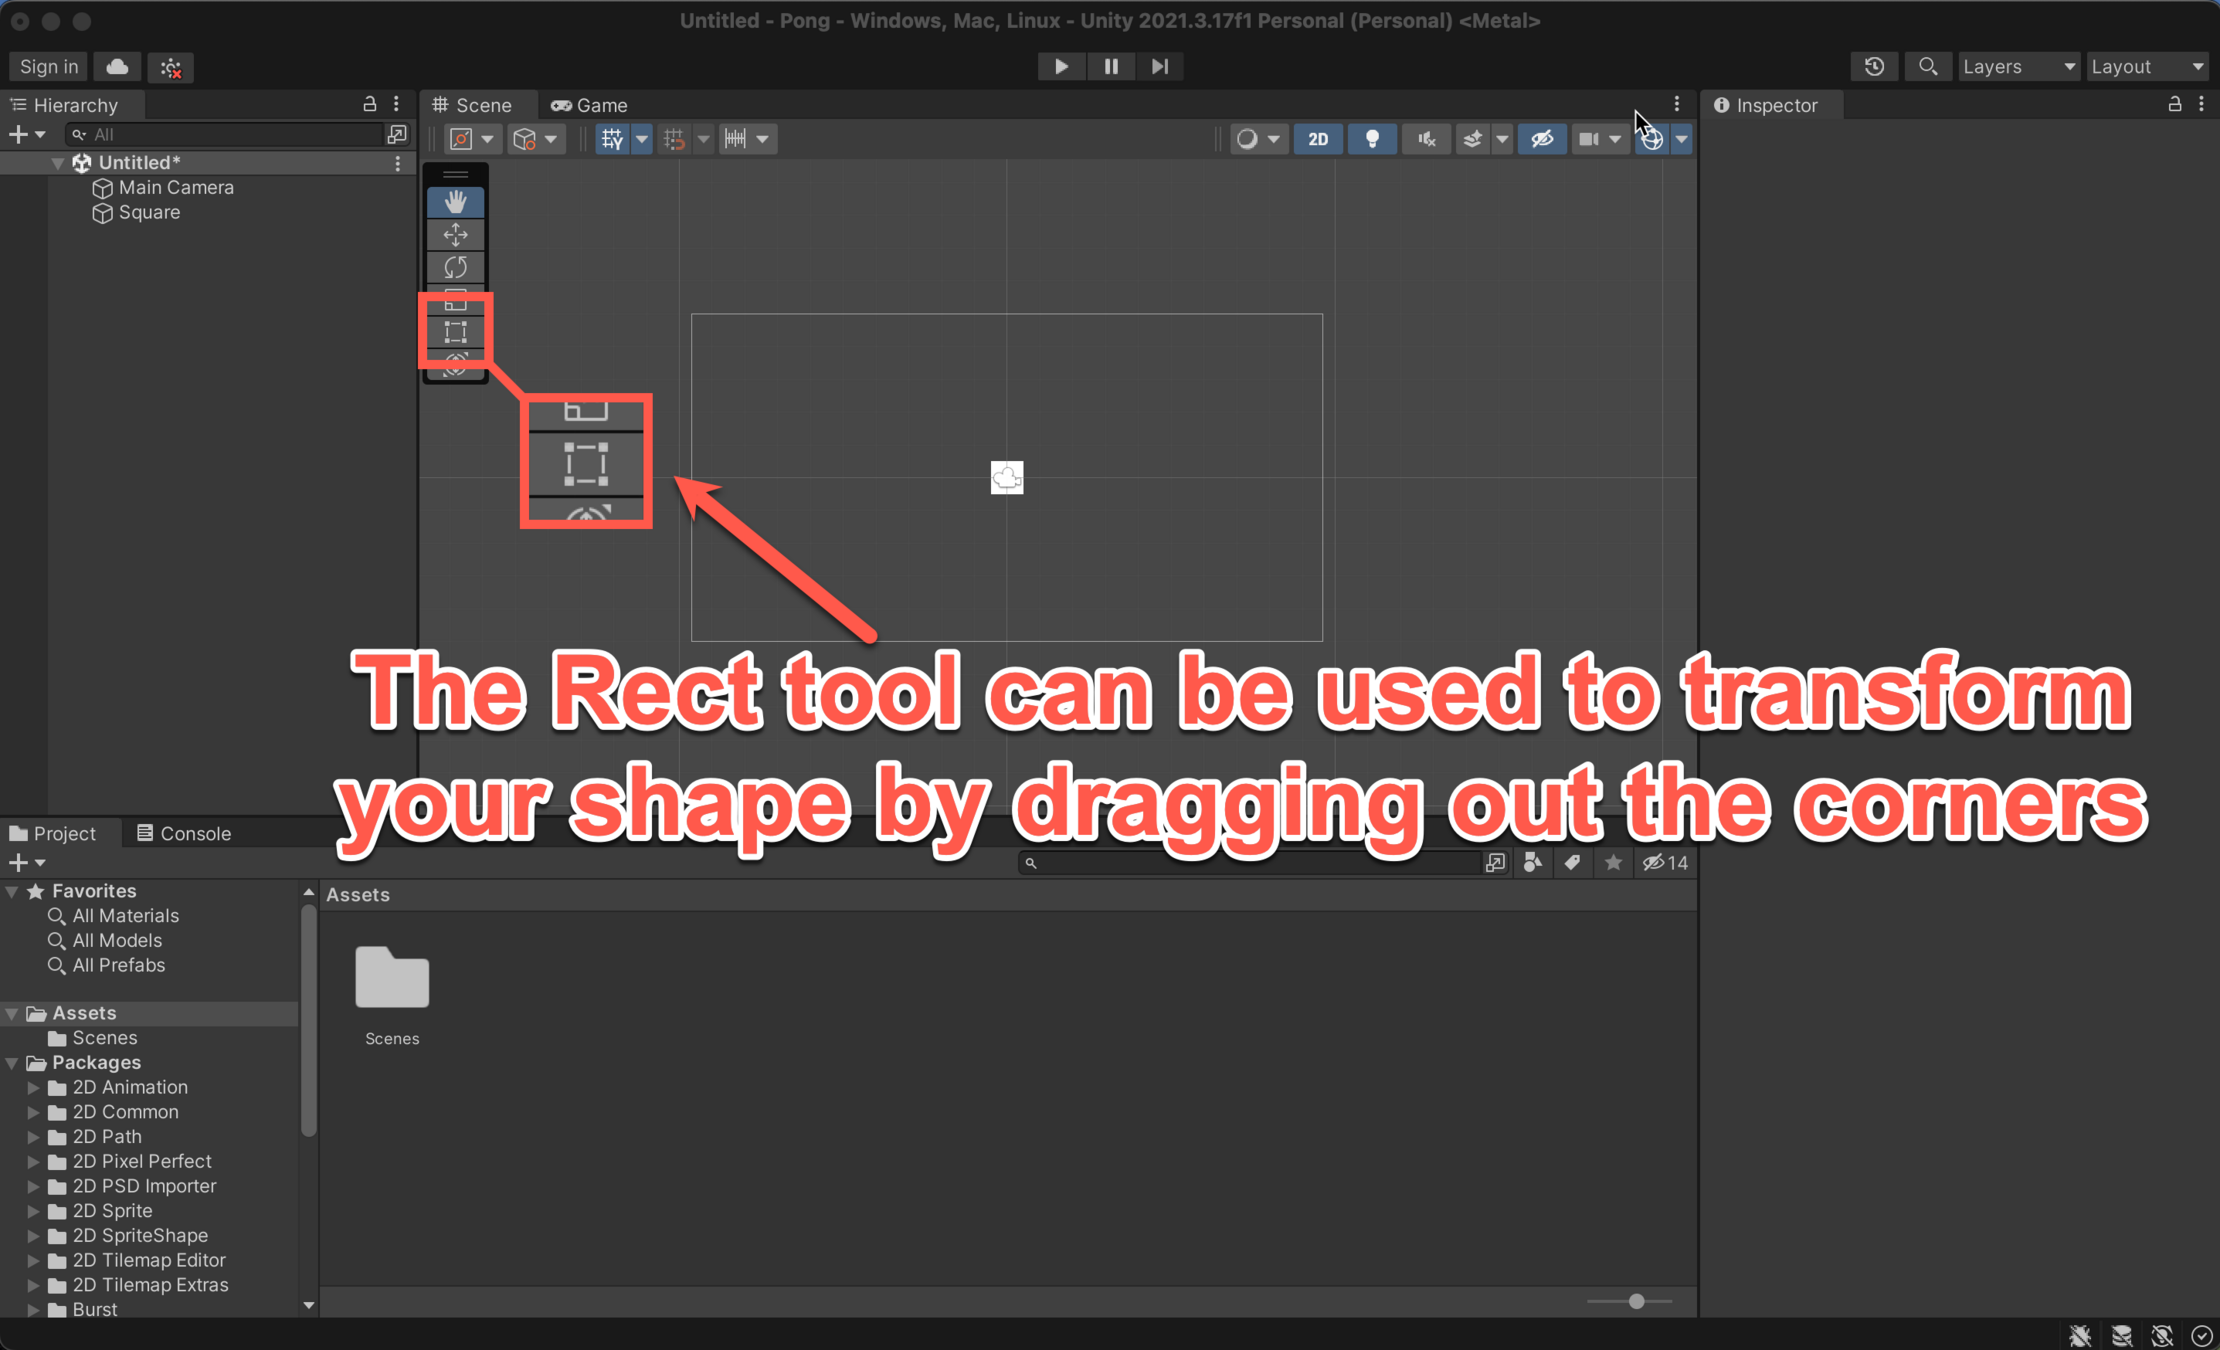The height and width of the screenshot is (1350, 2220).
Task: Toggle scene lighting bulb
Action: (1372, 139)
